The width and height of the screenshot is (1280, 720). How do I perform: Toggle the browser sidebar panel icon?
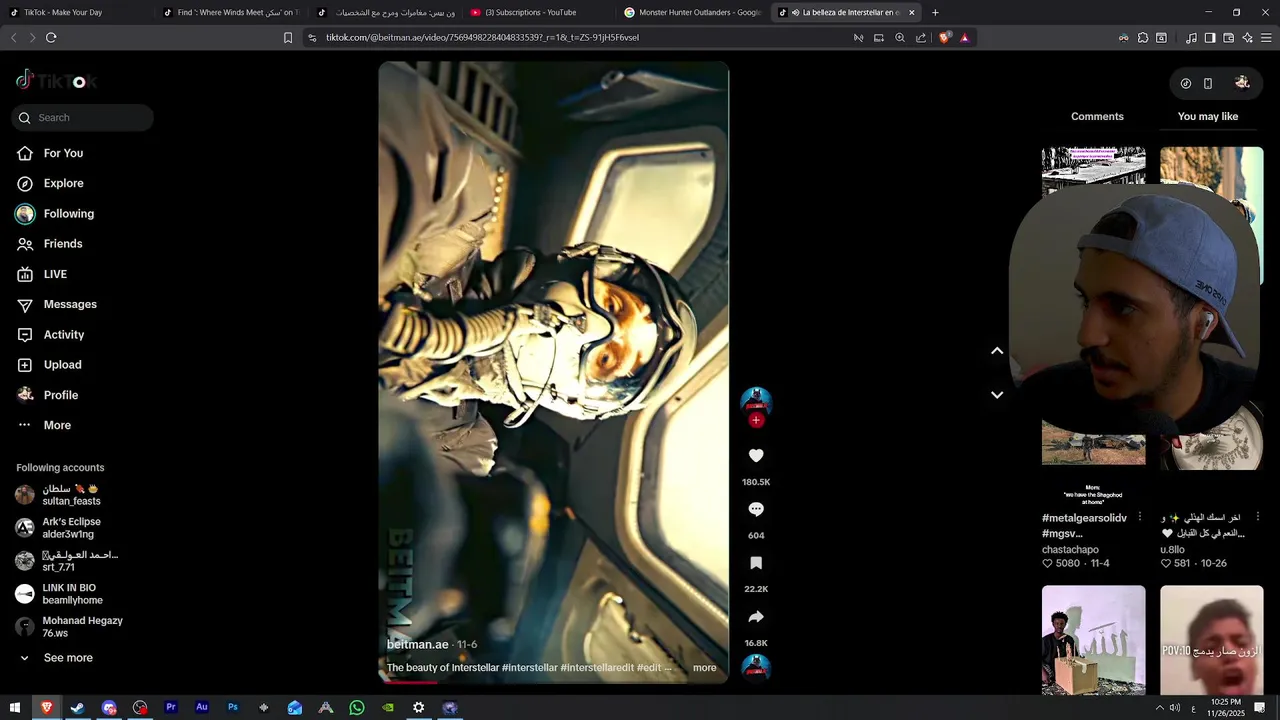pyautogui.click(x=1210, y=38)
